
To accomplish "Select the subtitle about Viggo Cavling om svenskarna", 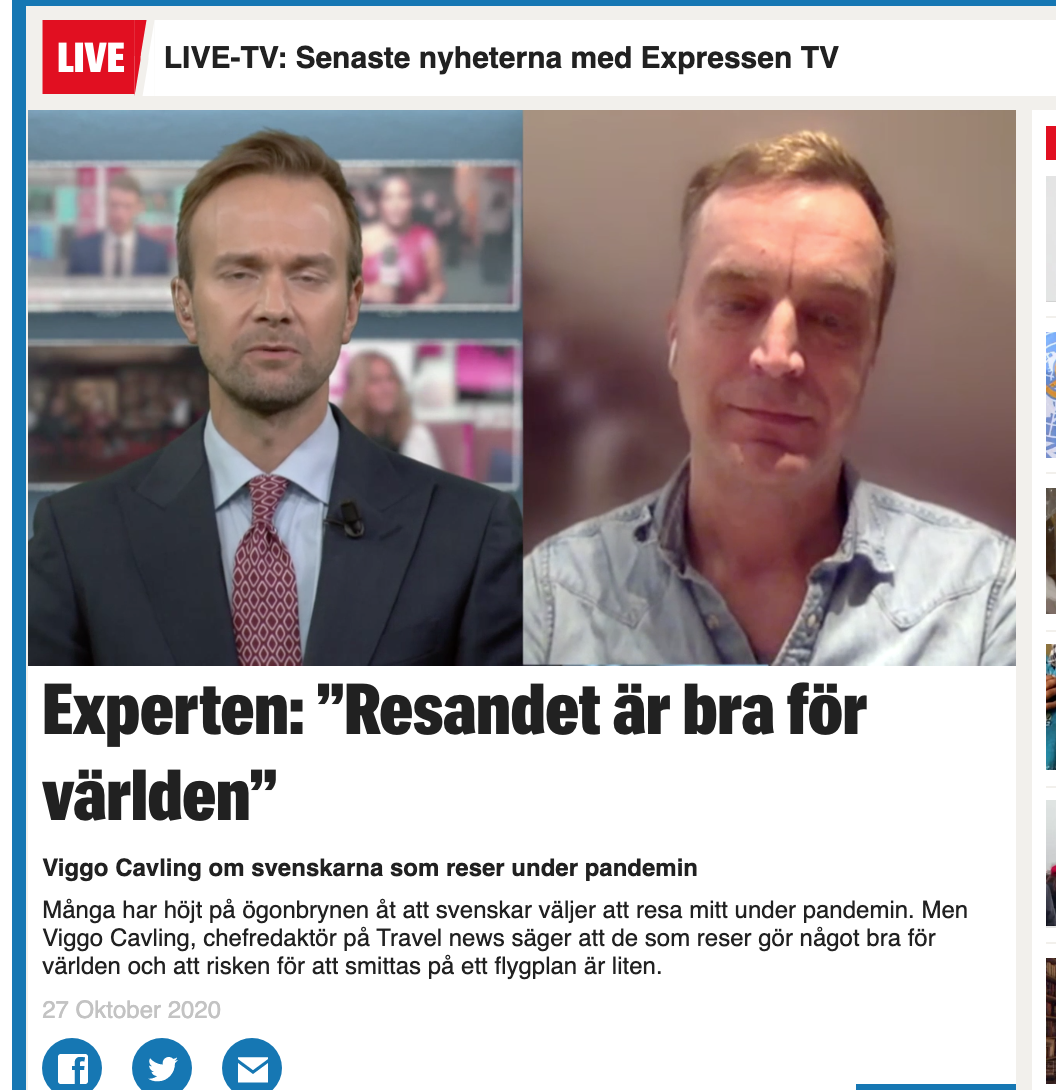I will [x=370, y=868].
